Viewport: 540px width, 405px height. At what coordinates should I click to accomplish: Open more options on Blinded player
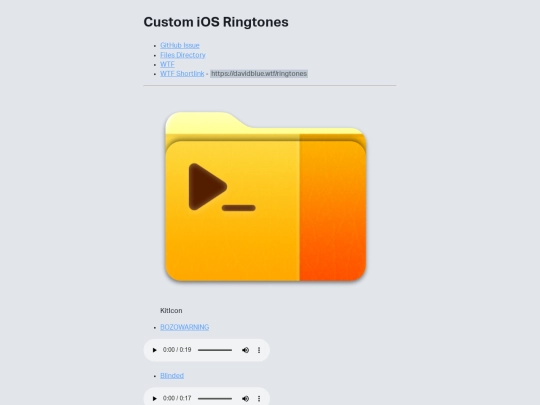[259, 398]
